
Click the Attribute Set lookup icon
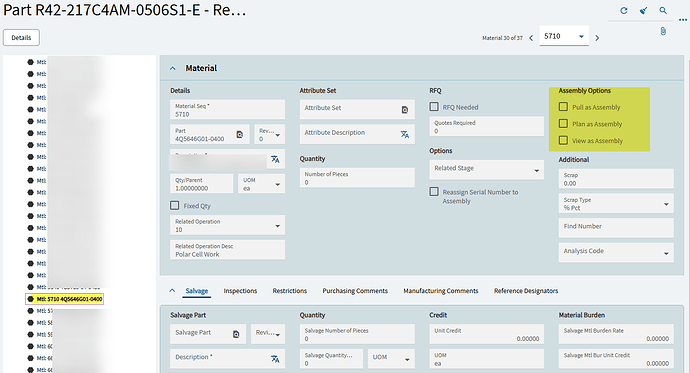pos(405,110)
